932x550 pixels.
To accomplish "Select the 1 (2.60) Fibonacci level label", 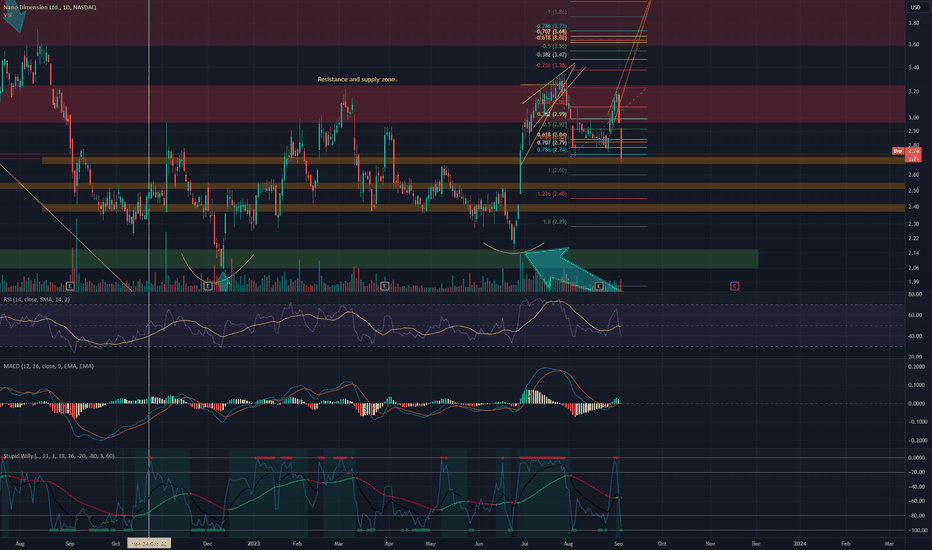I will (557, 171).
